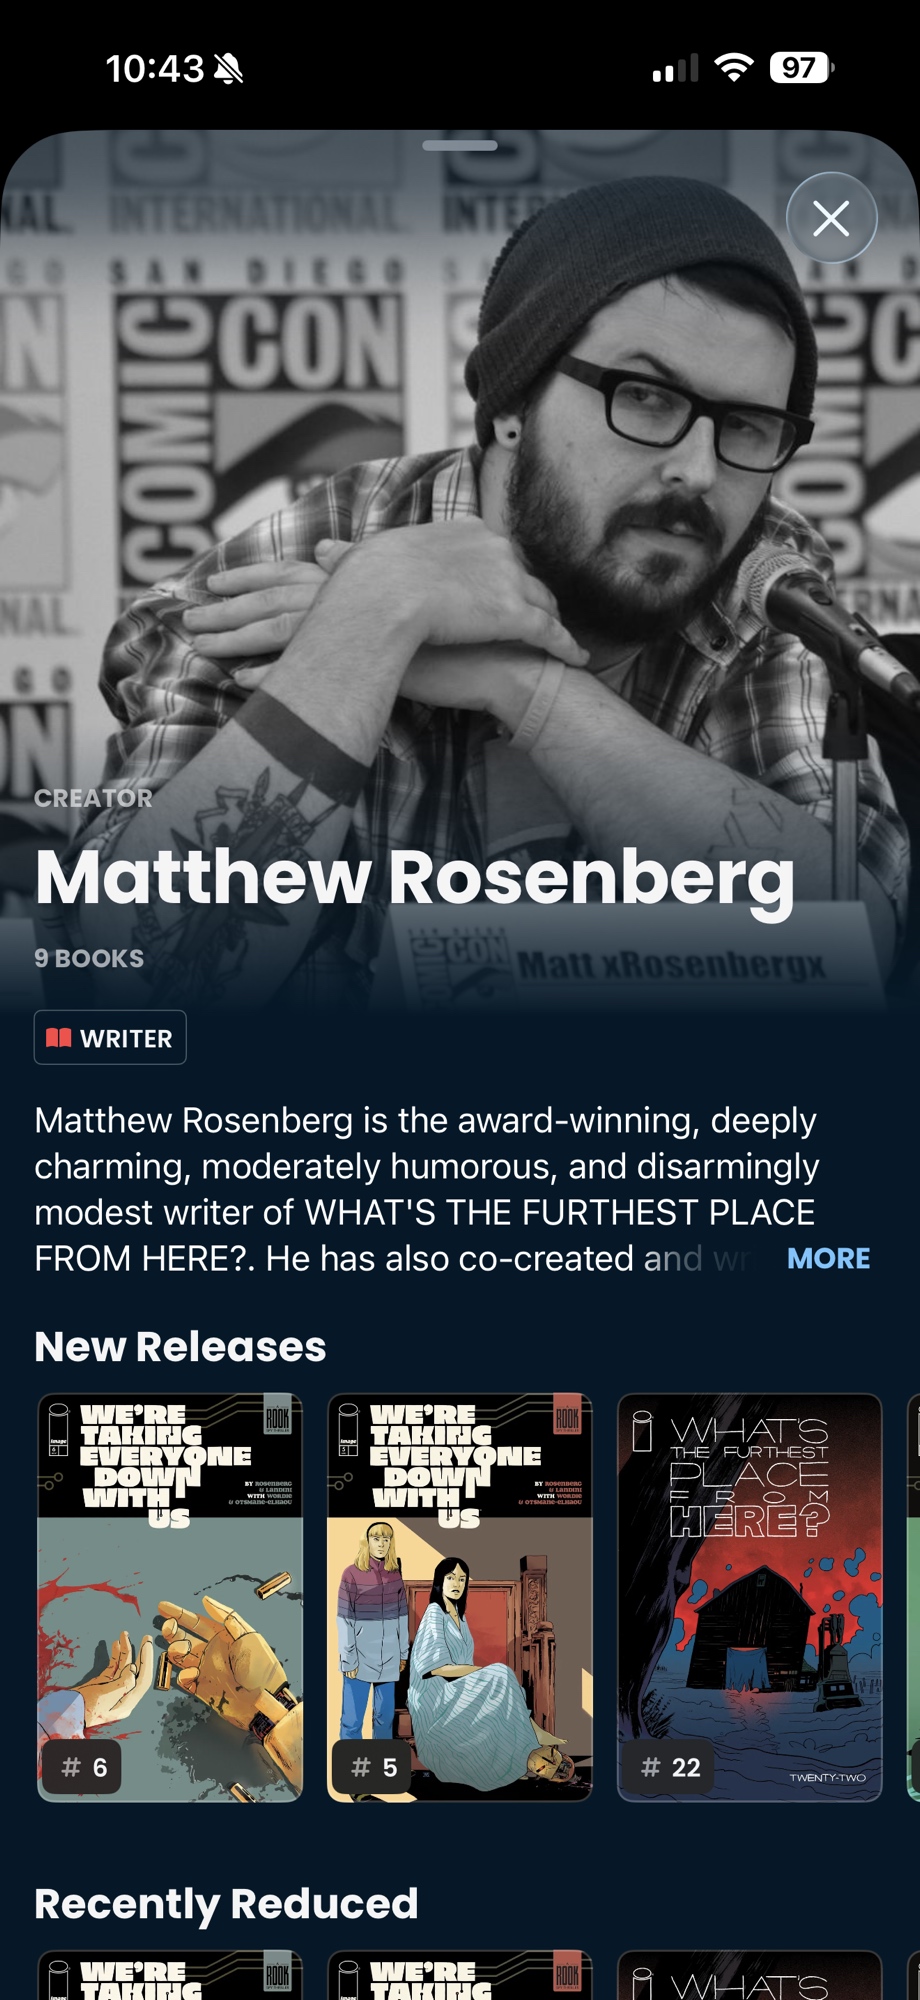Tap the New Releases section heading

coord(180,1346)
